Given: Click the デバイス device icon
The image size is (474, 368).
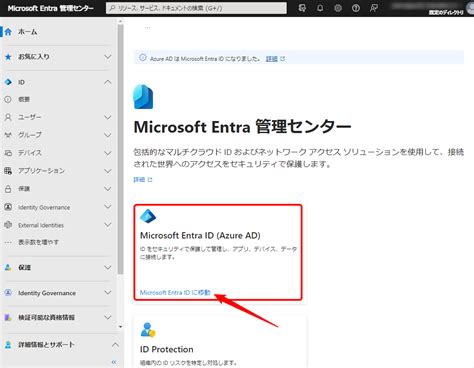Looking at the screenshot, I should coord(8,153).
